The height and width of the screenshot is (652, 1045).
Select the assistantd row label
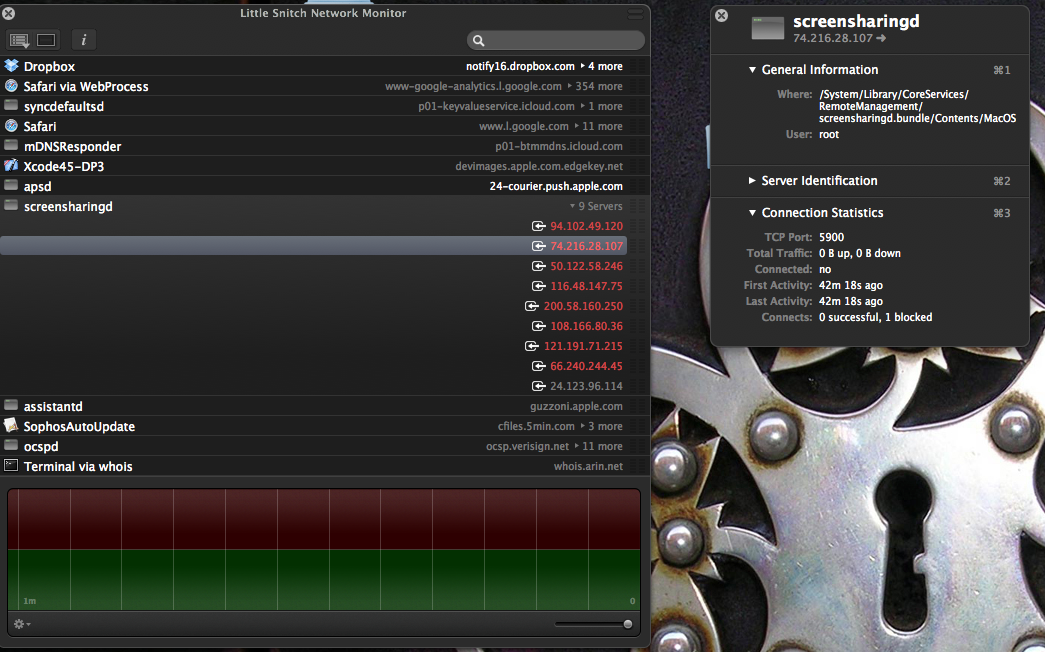pyautogui.click(x=53, y=406)
